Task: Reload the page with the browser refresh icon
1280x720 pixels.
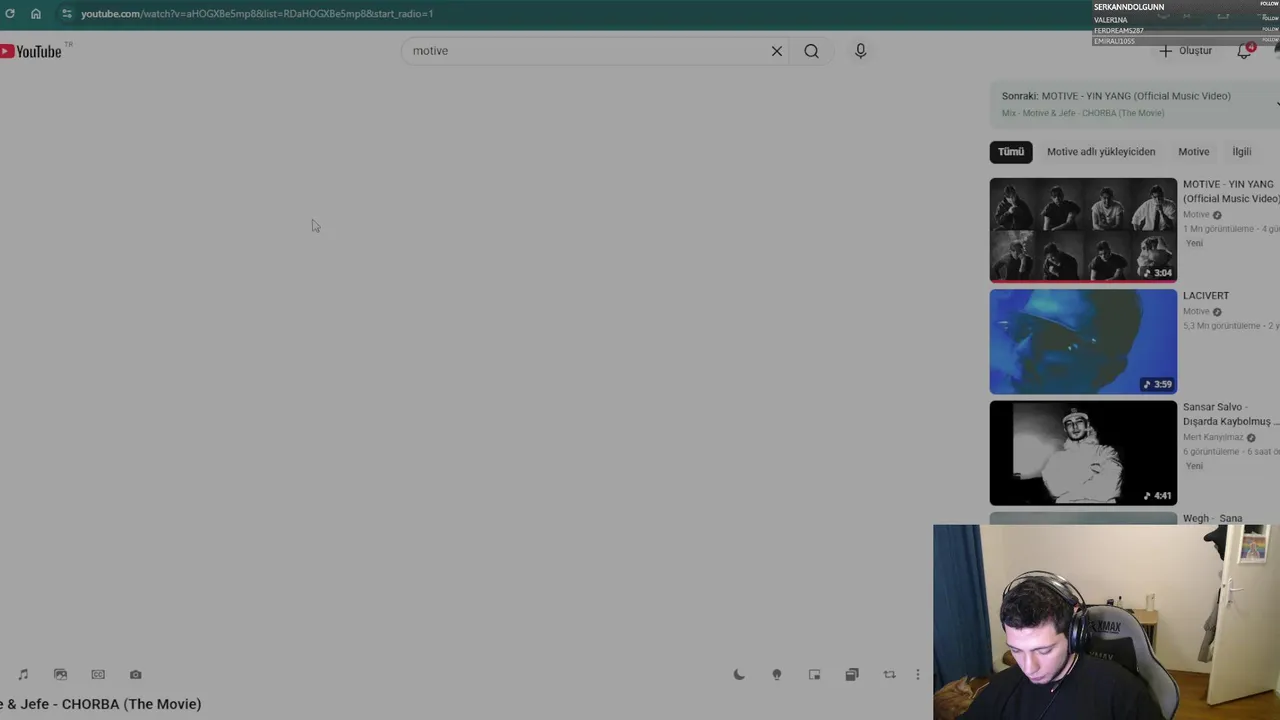Action: [x=10, y=14]
